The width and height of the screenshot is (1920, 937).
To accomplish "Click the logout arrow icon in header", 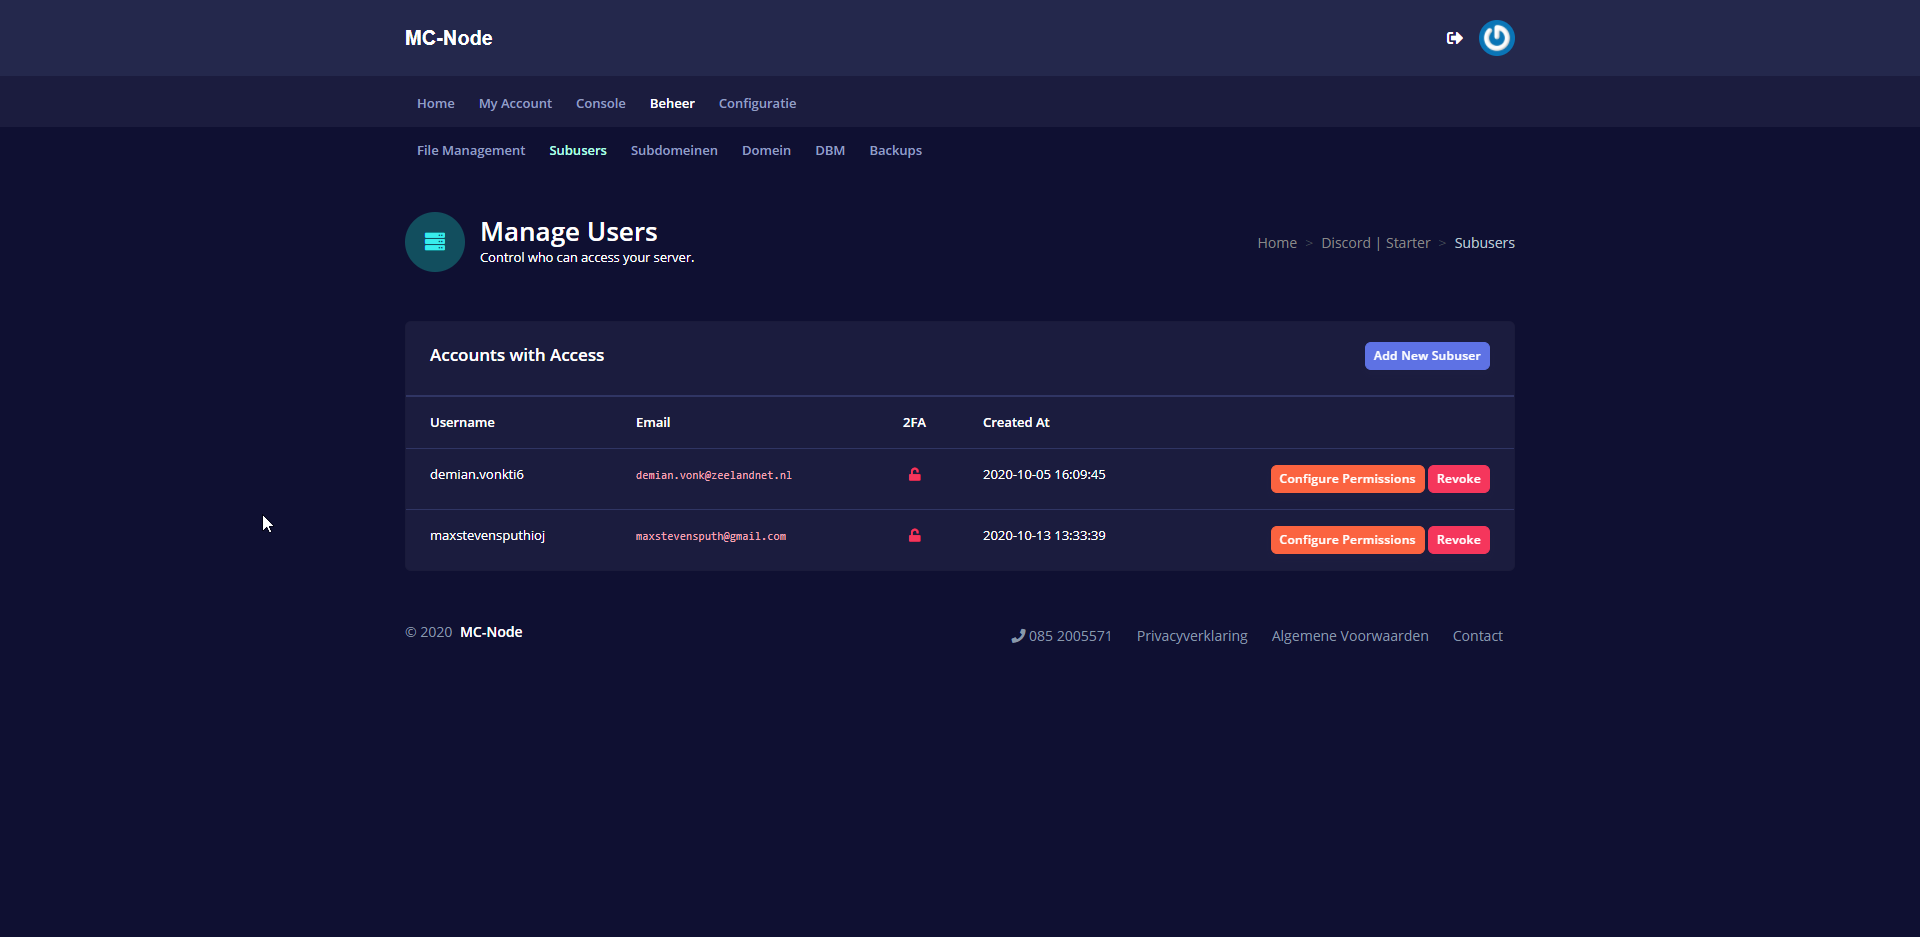I will pos(1454,38).
